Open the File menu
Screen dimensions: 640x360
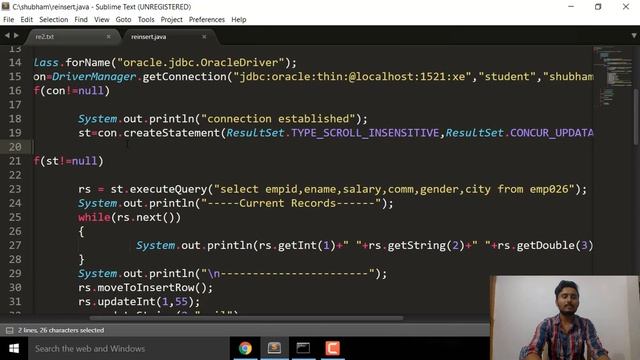(9, 20)
